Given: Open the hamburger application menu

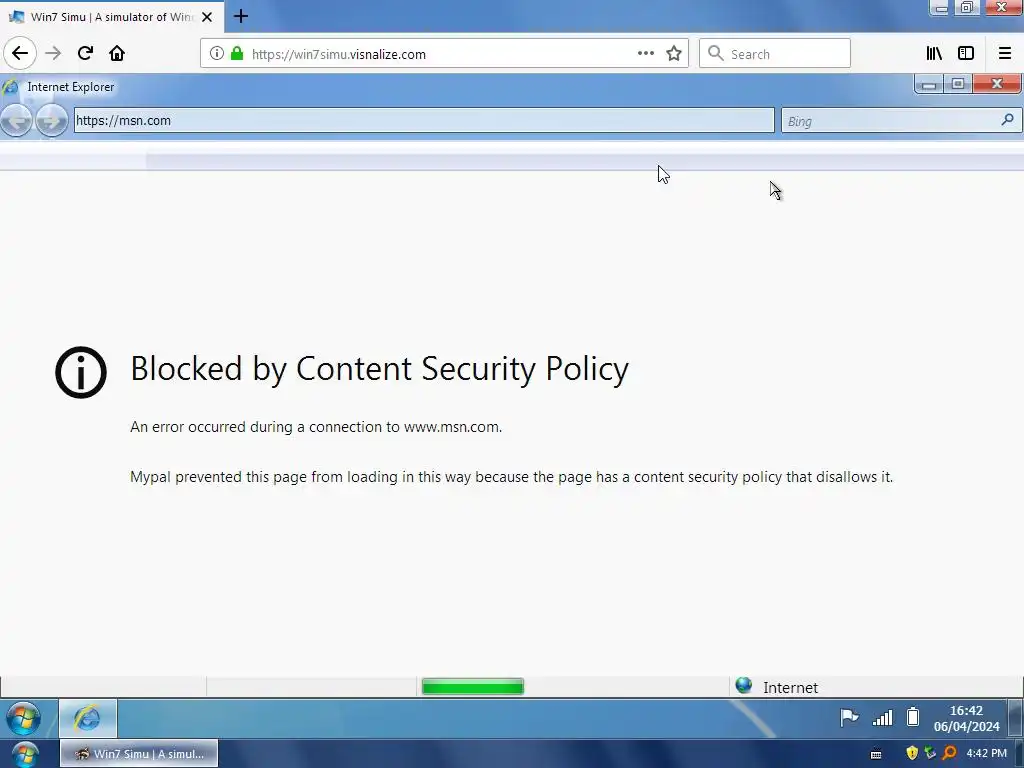Looking at the screenshot, I should (1004, 54).
